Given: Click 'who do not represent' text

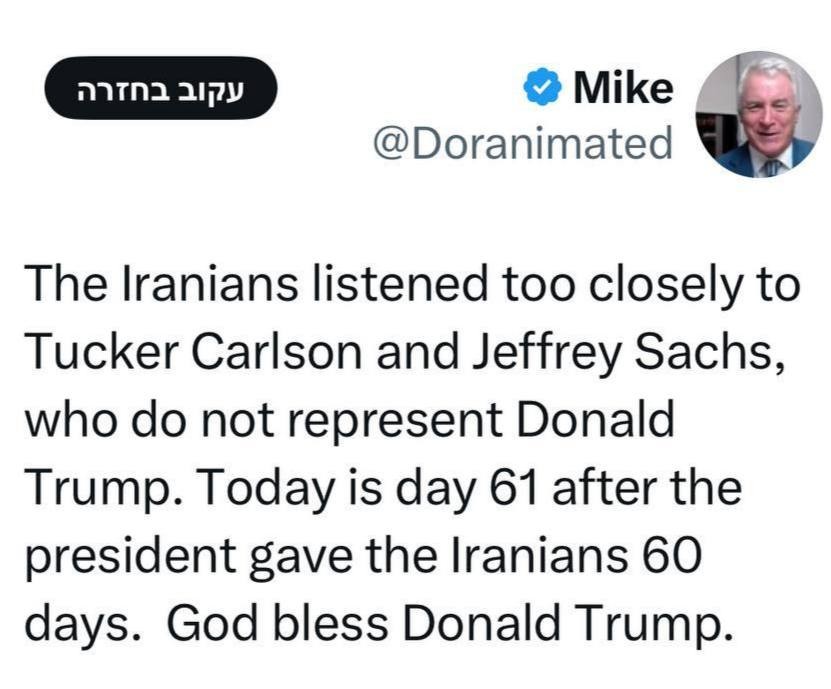Looking at the screenshot, I should click(x=263, y=421).
